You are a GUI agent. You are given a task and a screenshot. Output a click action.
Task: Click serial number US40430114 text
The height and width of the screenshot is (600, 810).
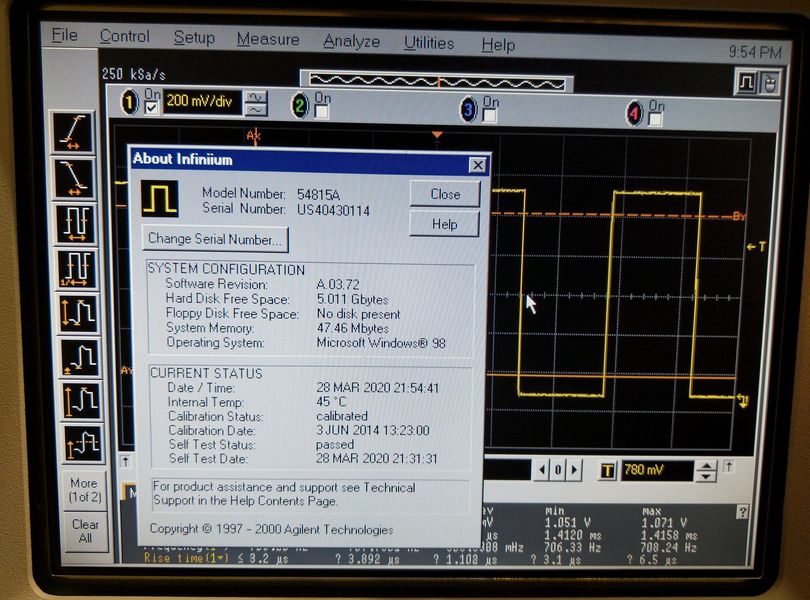tap(333, 210)
